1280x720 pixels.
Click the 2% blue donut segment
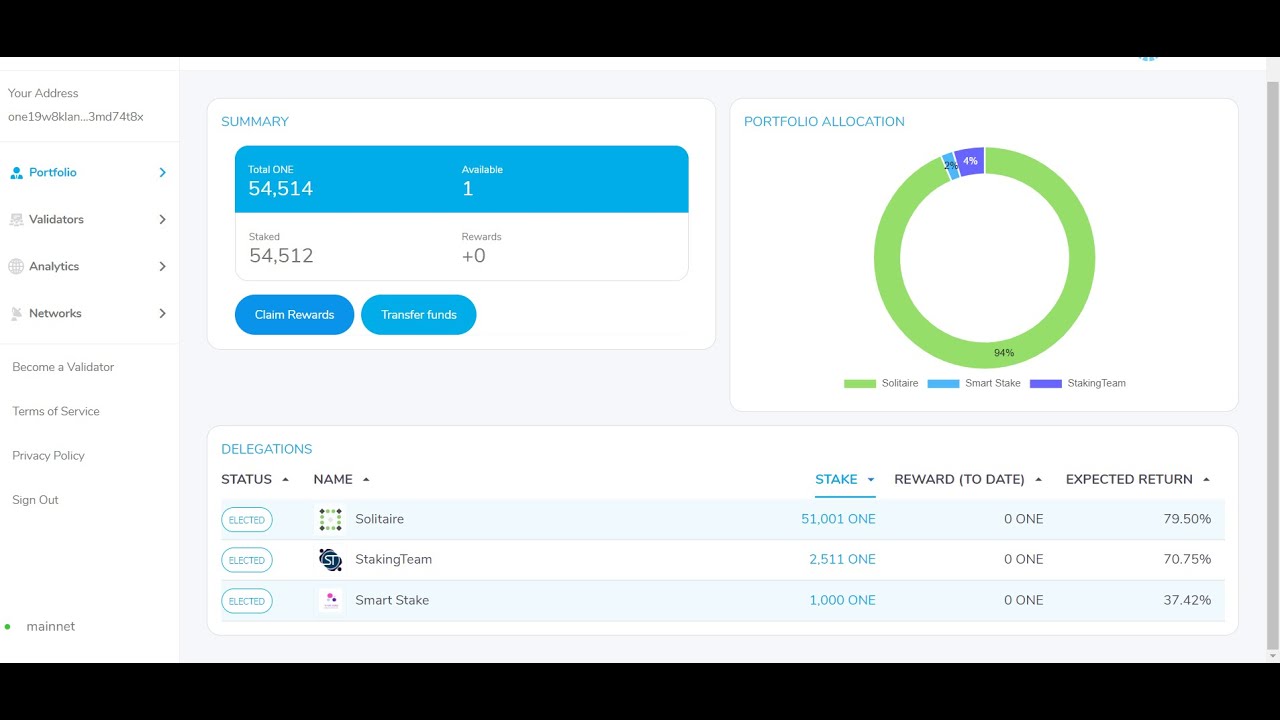pos(950,166)
